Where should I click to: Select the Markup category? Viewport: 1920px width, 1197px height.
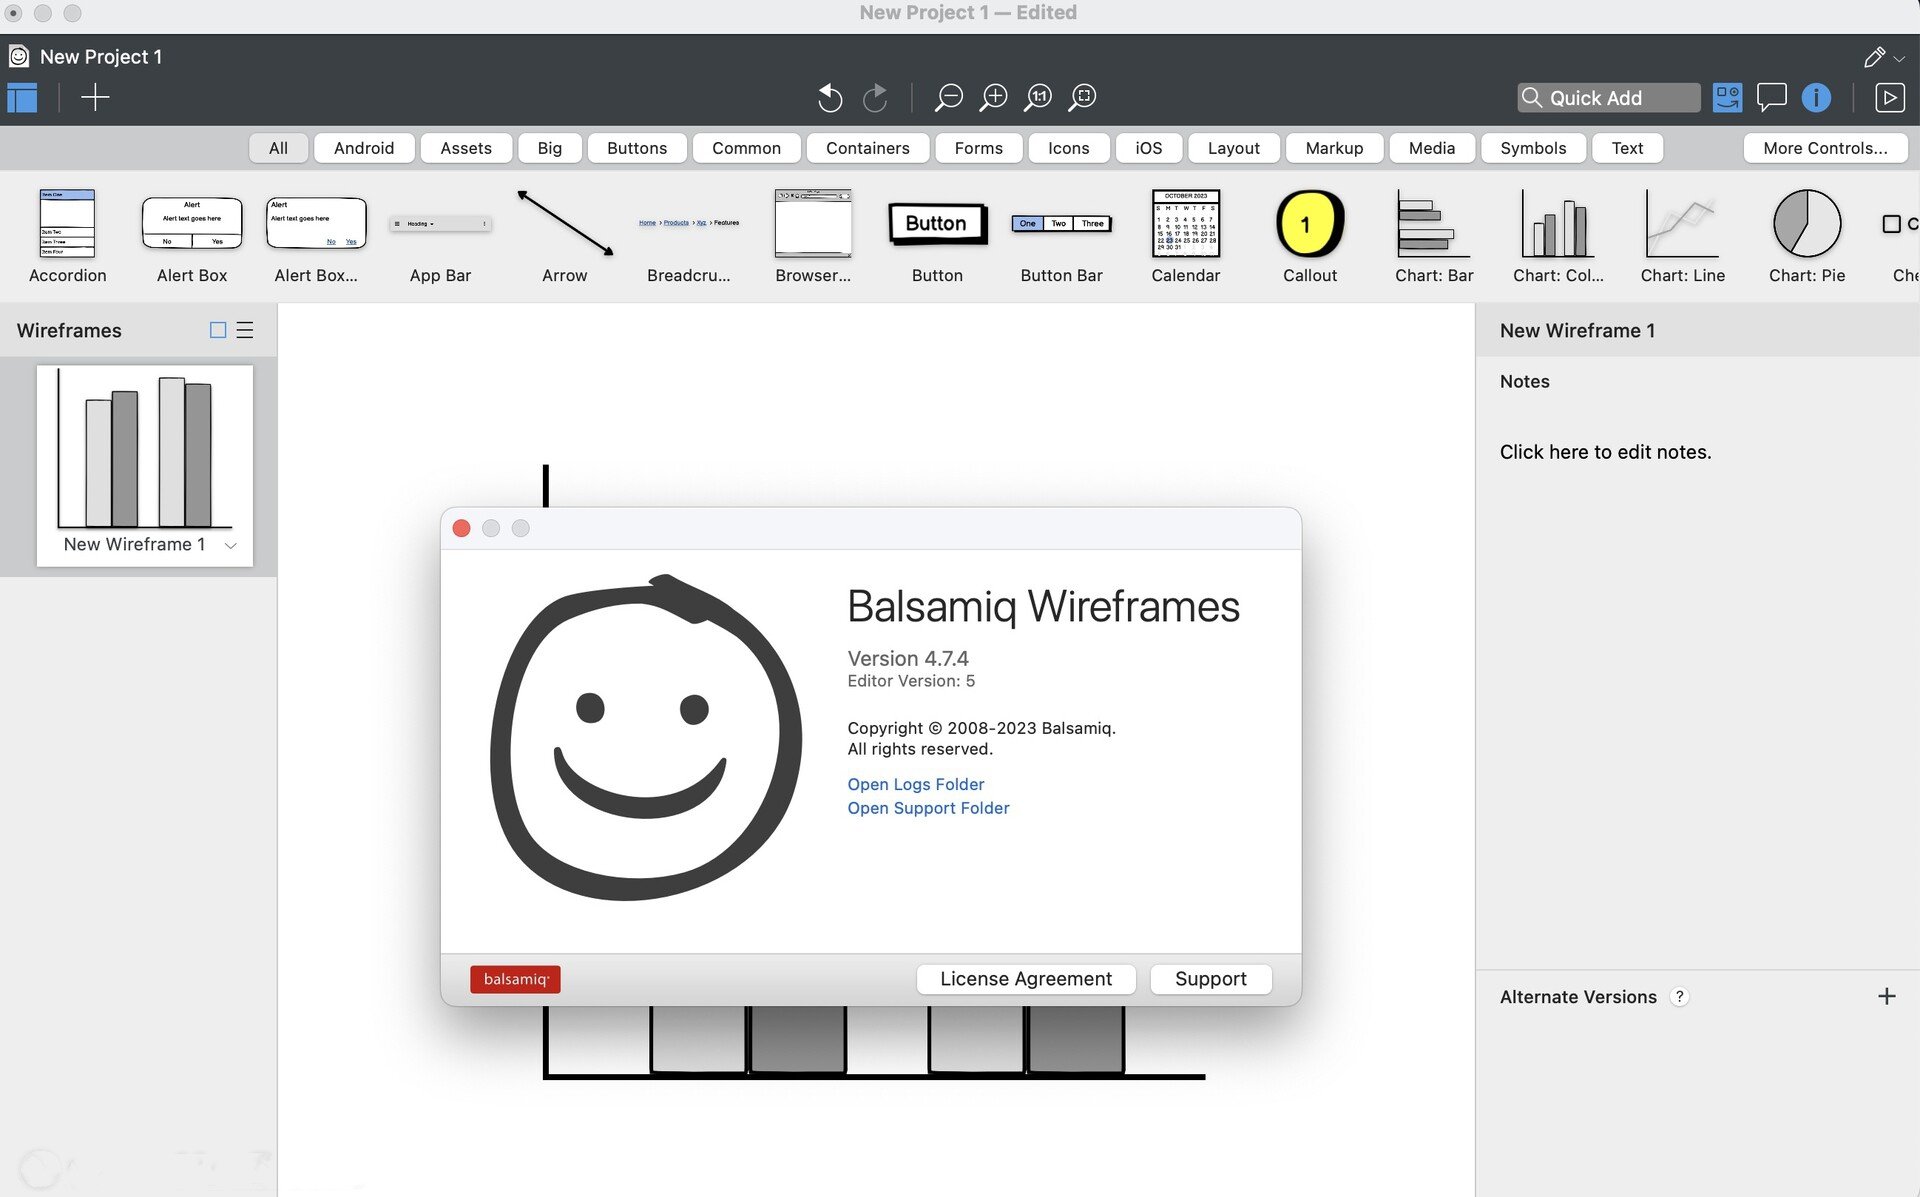coord(1334,148)
